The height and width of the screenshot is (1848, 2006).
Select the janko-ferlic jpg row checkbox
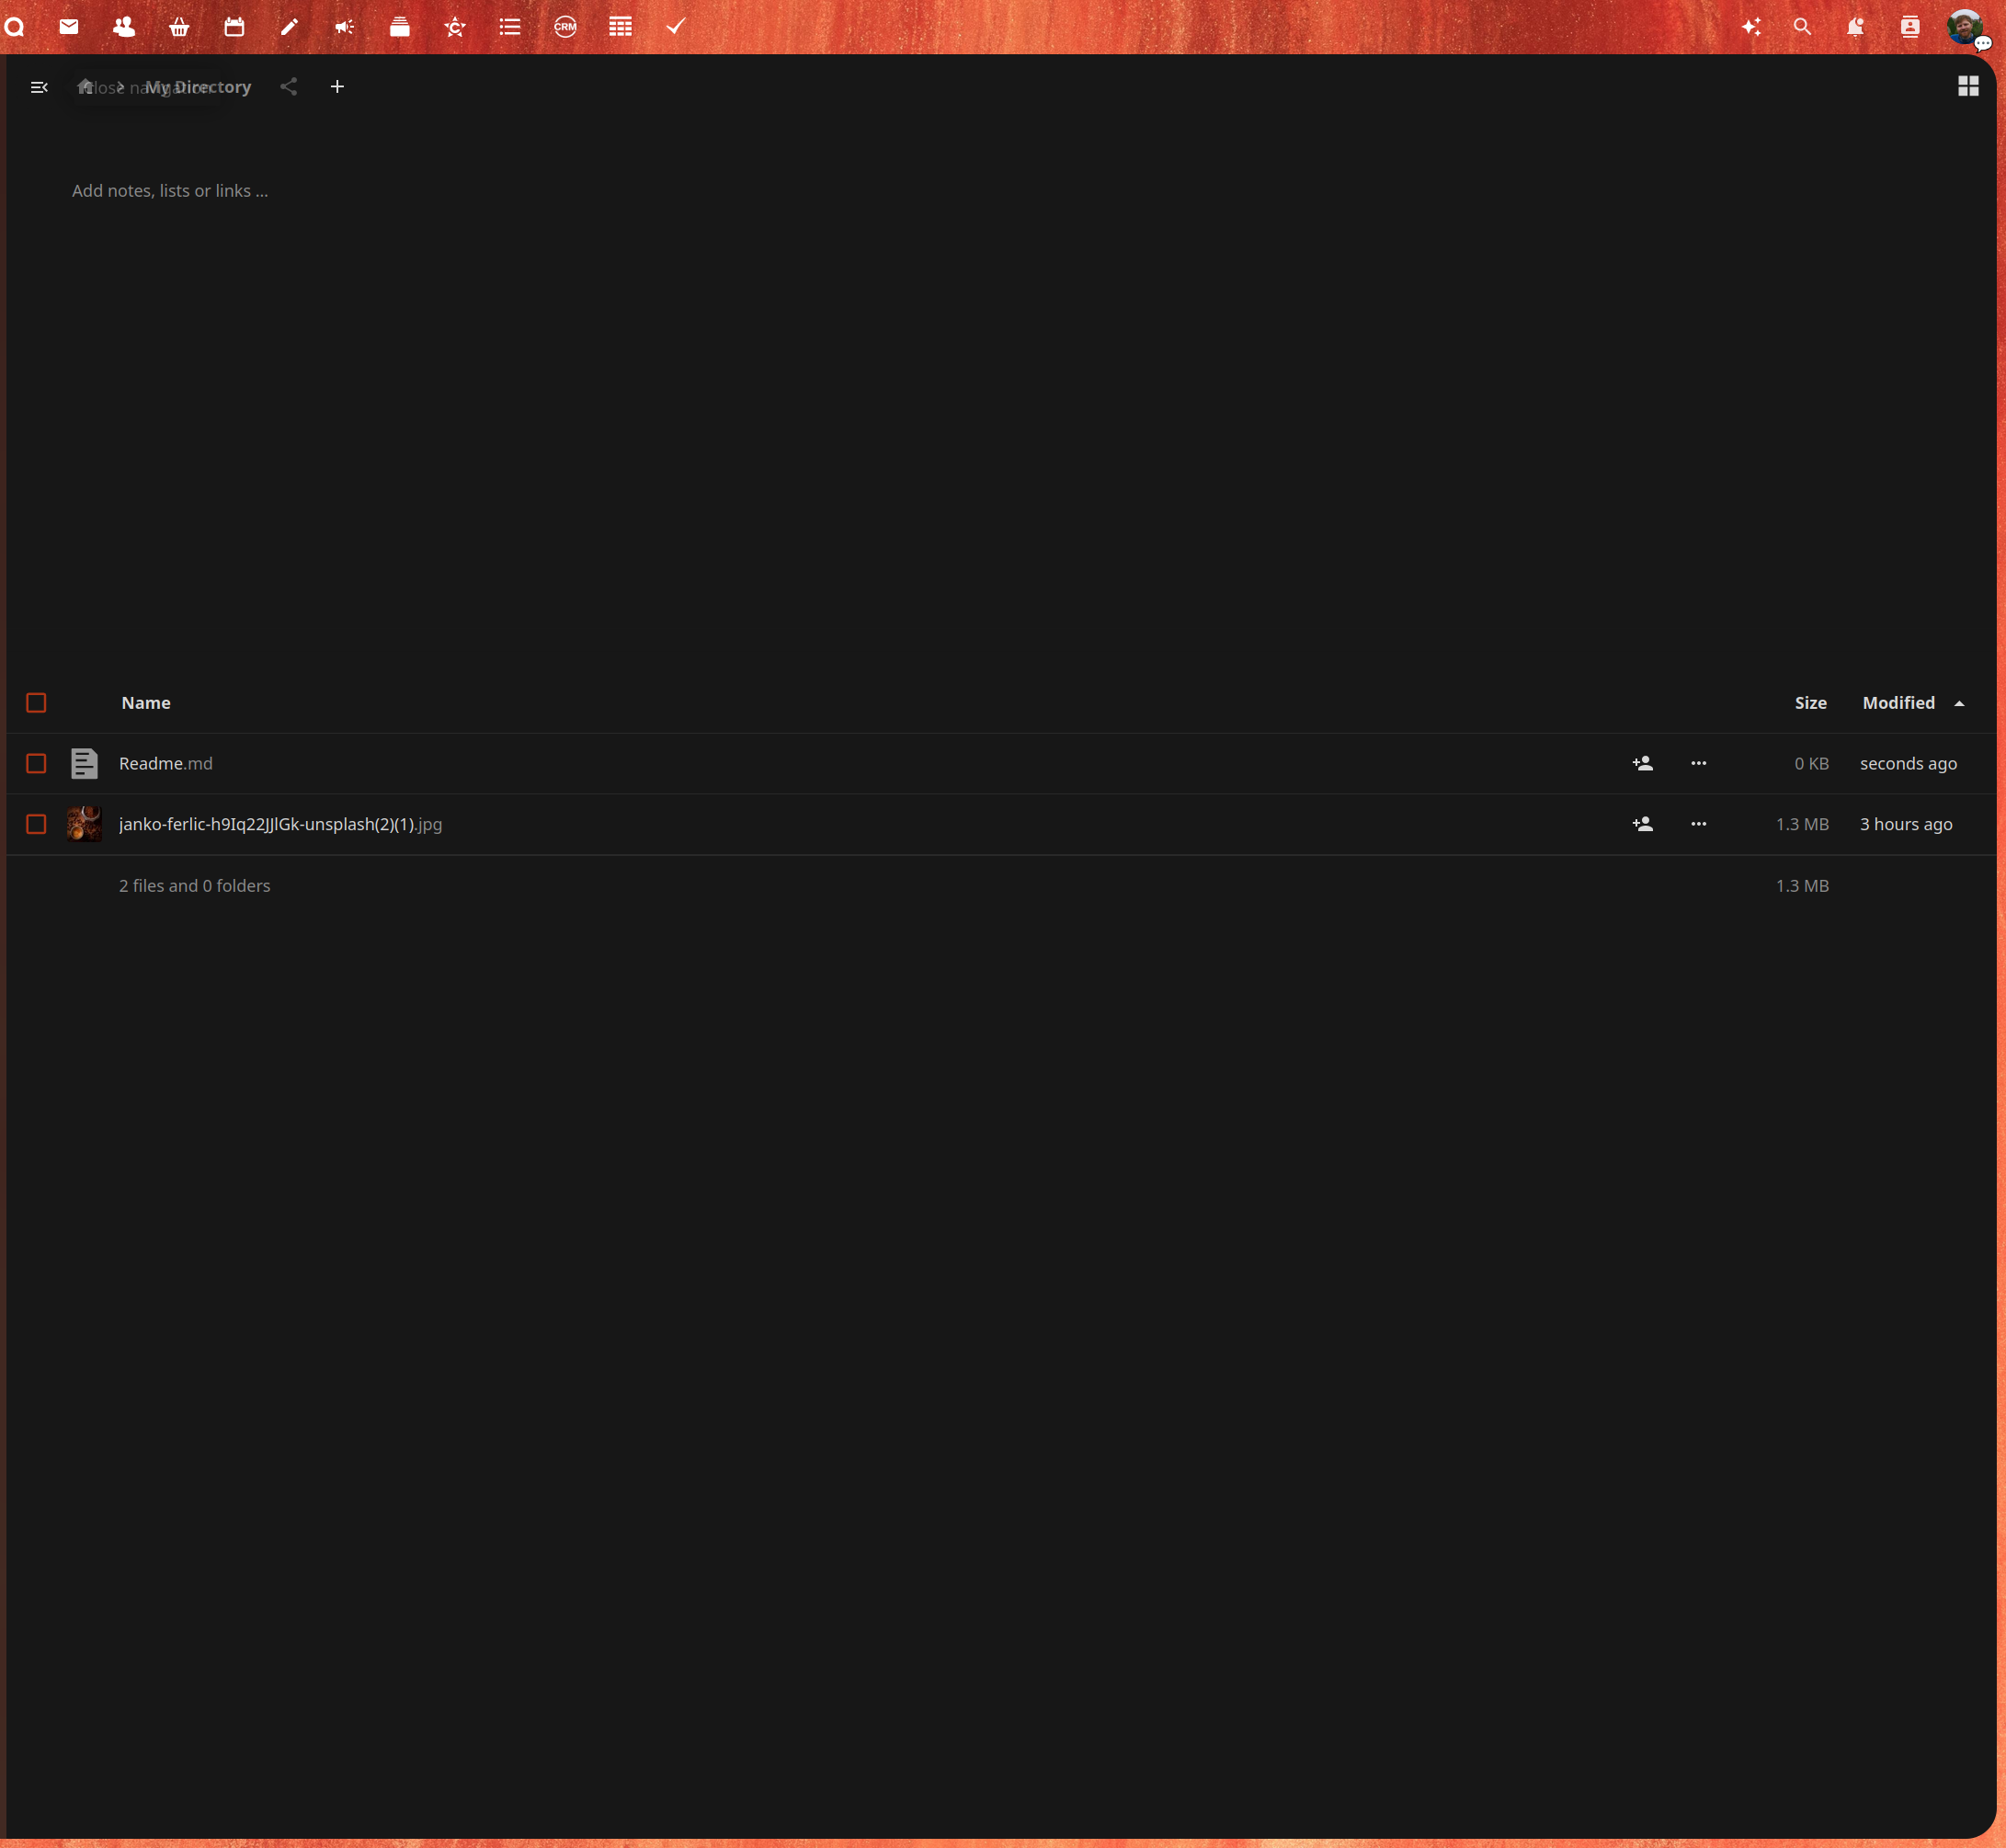37,824
